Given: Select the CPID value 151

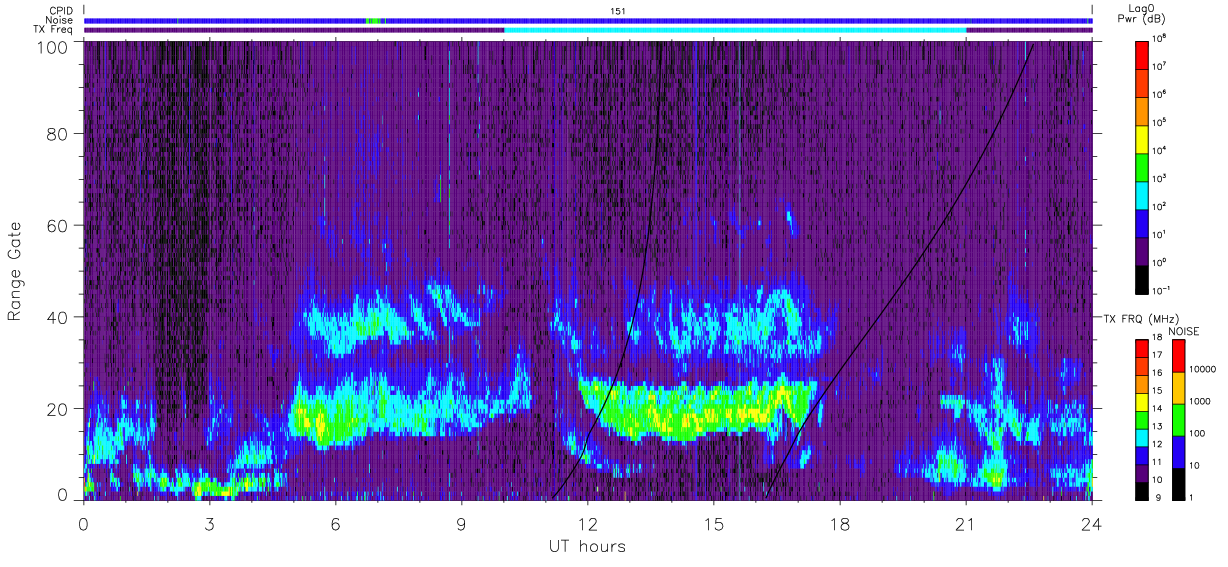Looking at the screenshot, I should [617, 11].
